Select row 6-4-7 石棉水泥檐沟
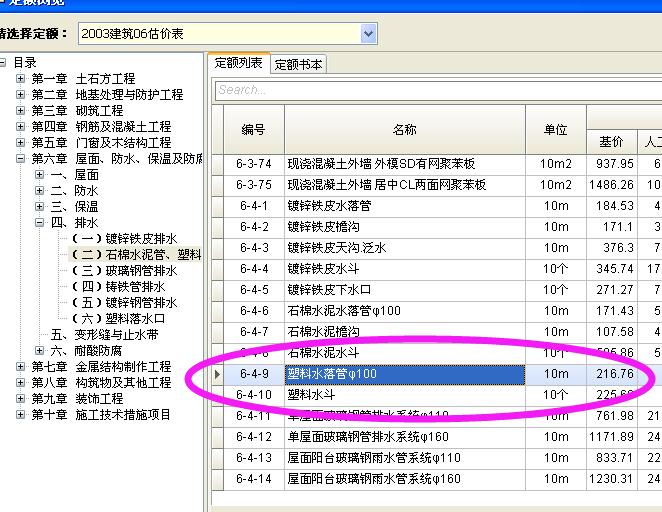This screenshot has height=512, width=662. point(437,332)
